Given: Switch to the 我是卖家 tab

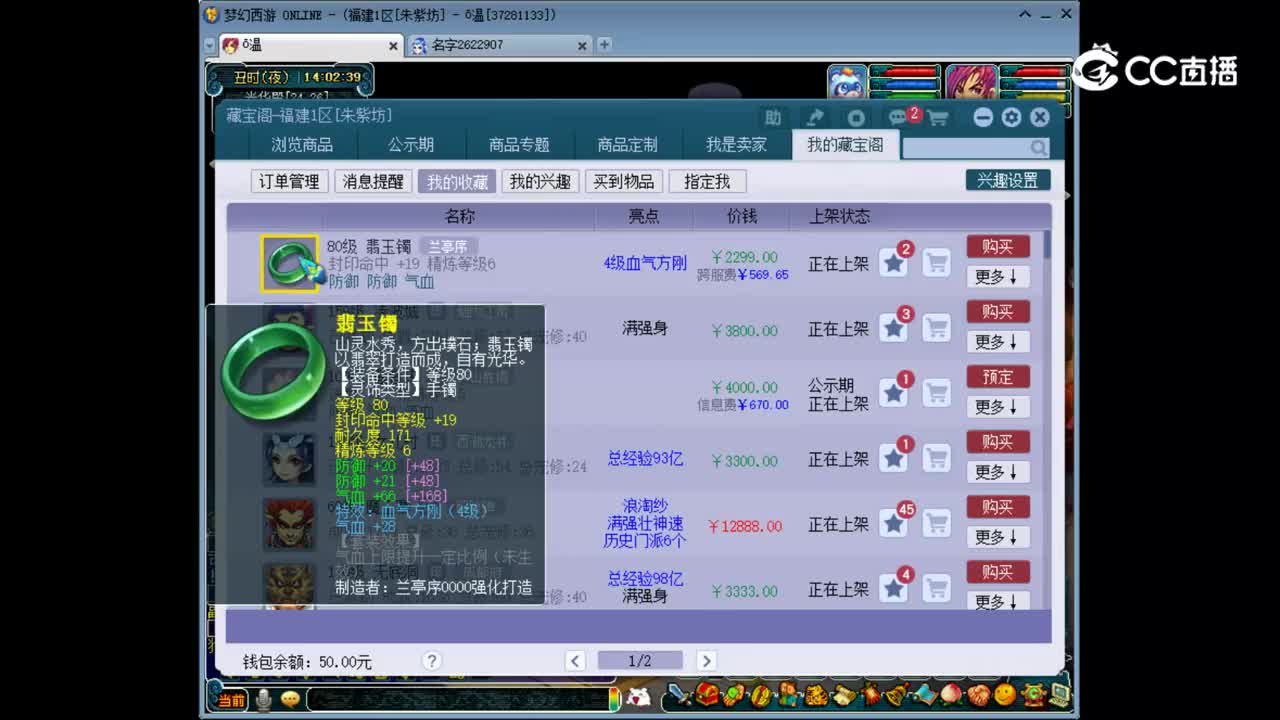Looking at the screenshot, I should pos(736,145).
